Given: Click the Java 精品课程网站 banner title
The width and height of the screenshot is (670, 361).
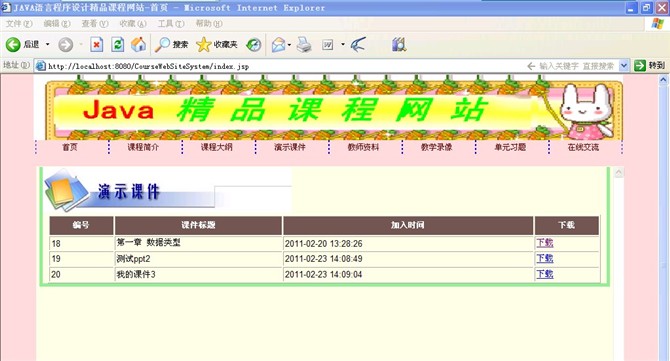Looking at the screenshot, I should tap(284, 109).
